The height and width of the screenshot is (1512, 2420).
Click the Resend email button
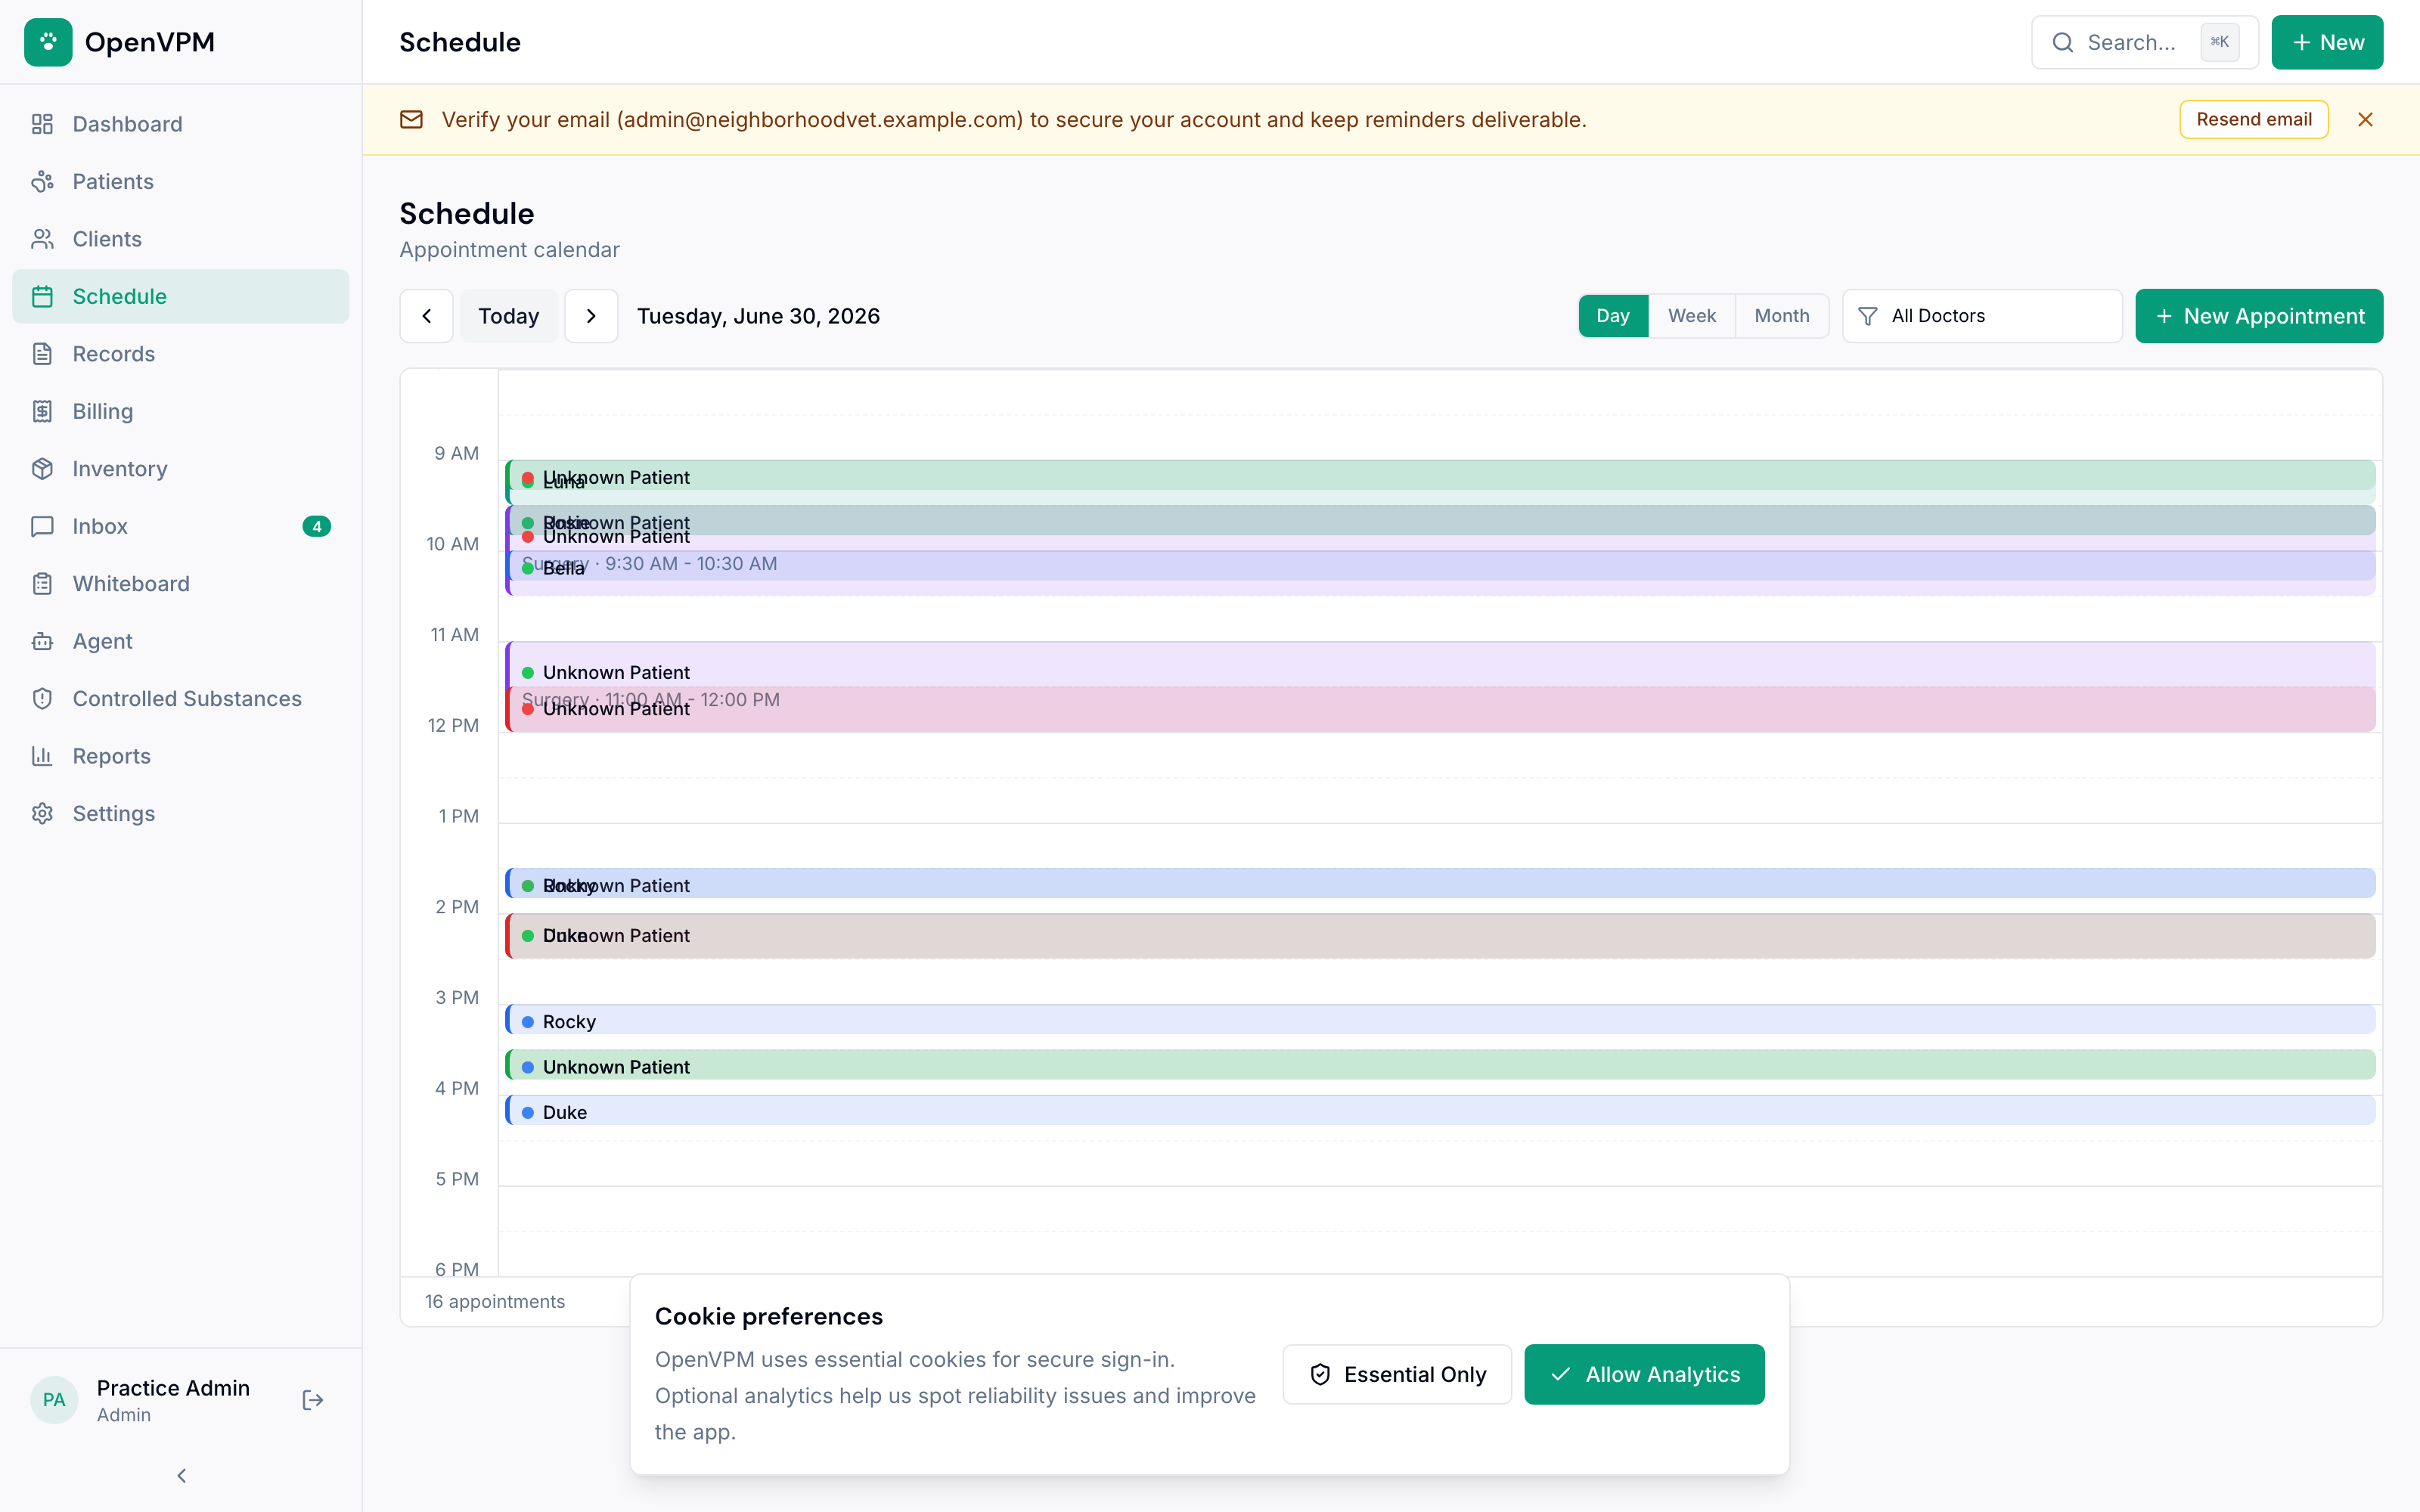(x=2254, y=119)
